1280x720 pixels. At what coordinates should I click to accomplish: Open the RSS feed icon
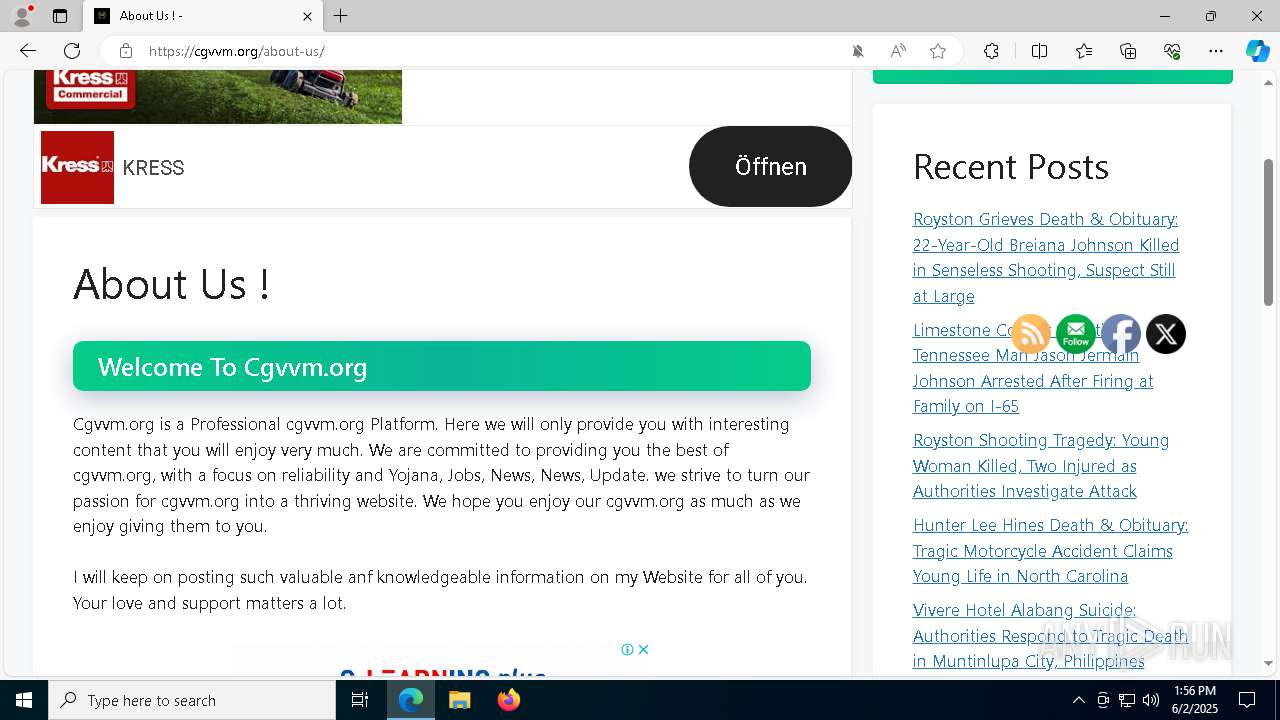click(1031, 334)
